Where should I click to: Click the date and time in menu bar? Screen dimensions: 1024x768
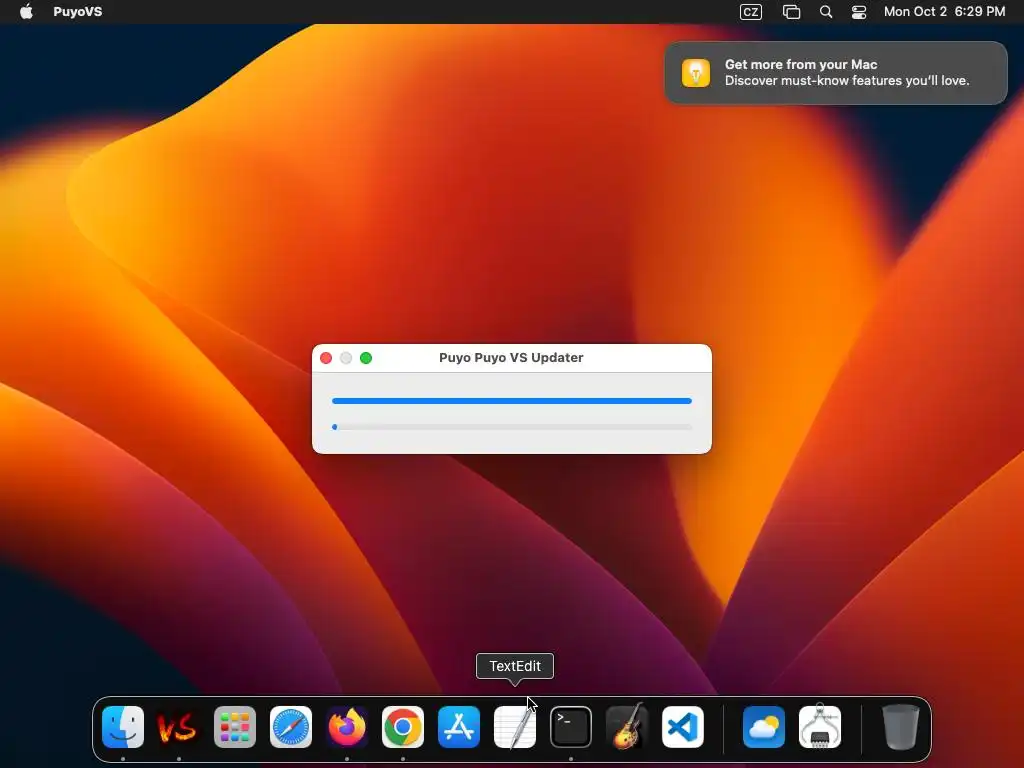(944, 12)
